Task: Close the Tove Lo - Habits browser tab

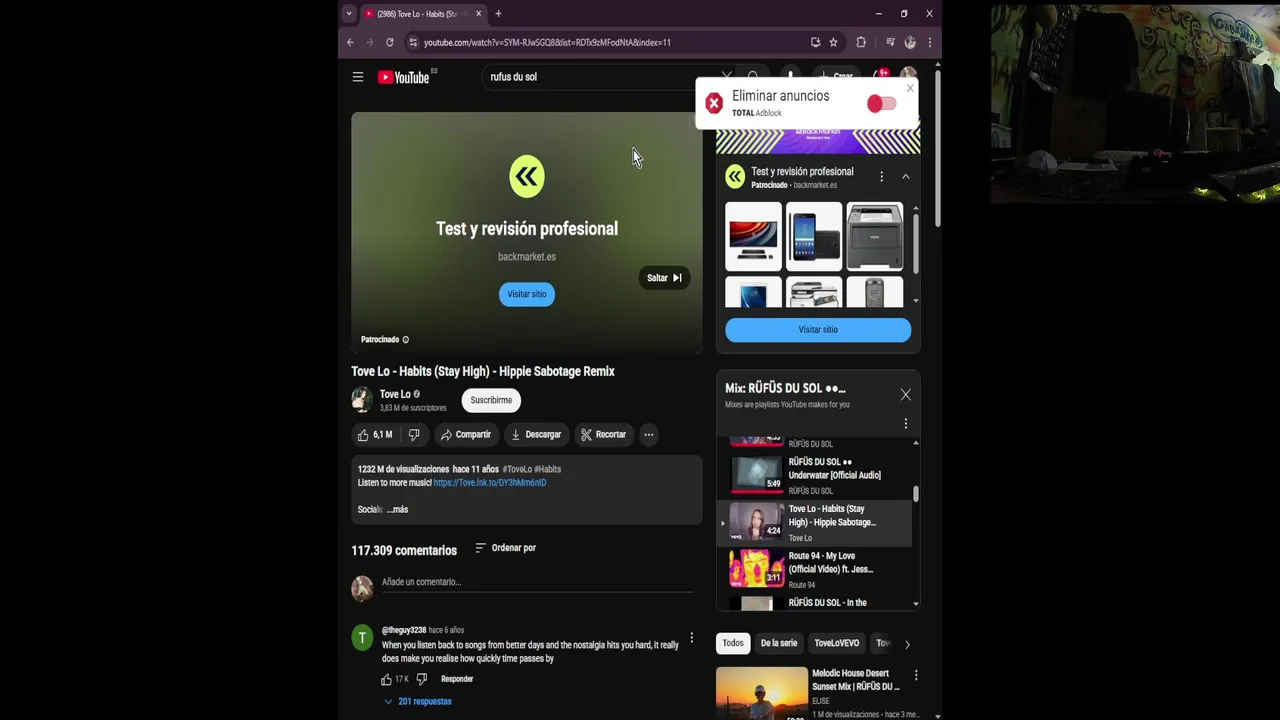Action: tap(478, 14)
